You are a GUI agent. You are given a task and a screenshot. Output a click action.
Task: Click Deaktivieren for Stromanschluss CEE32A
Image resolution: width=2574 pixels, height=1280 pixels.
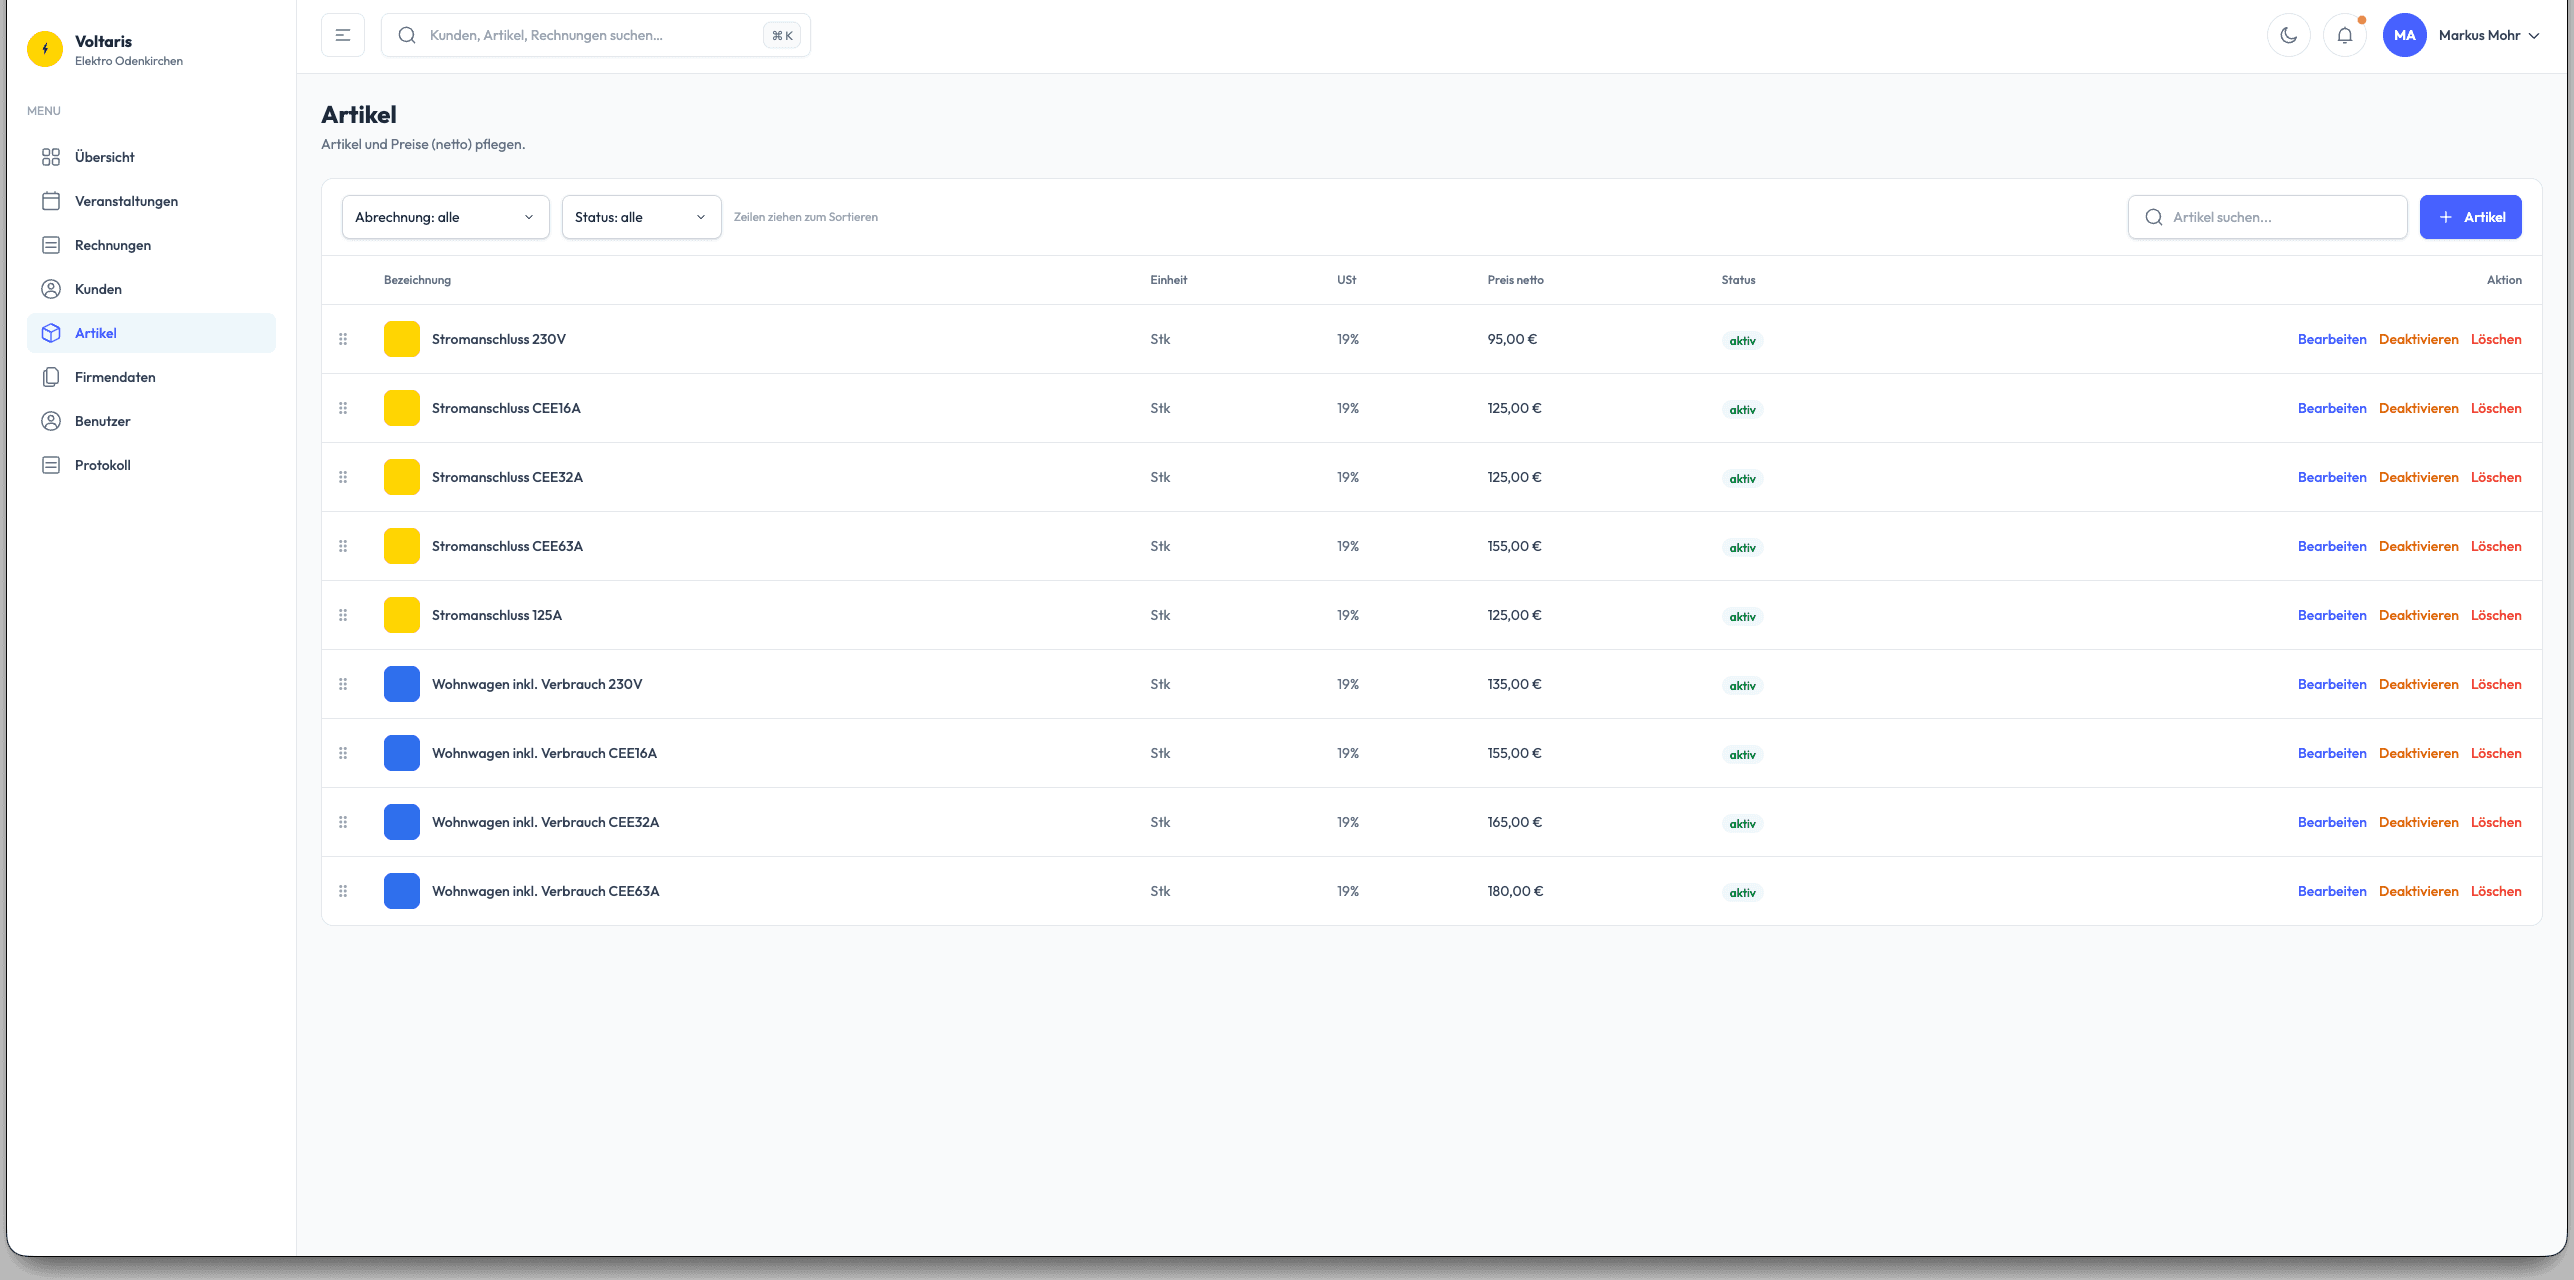pyautogui.click(x=2418, y=477)
